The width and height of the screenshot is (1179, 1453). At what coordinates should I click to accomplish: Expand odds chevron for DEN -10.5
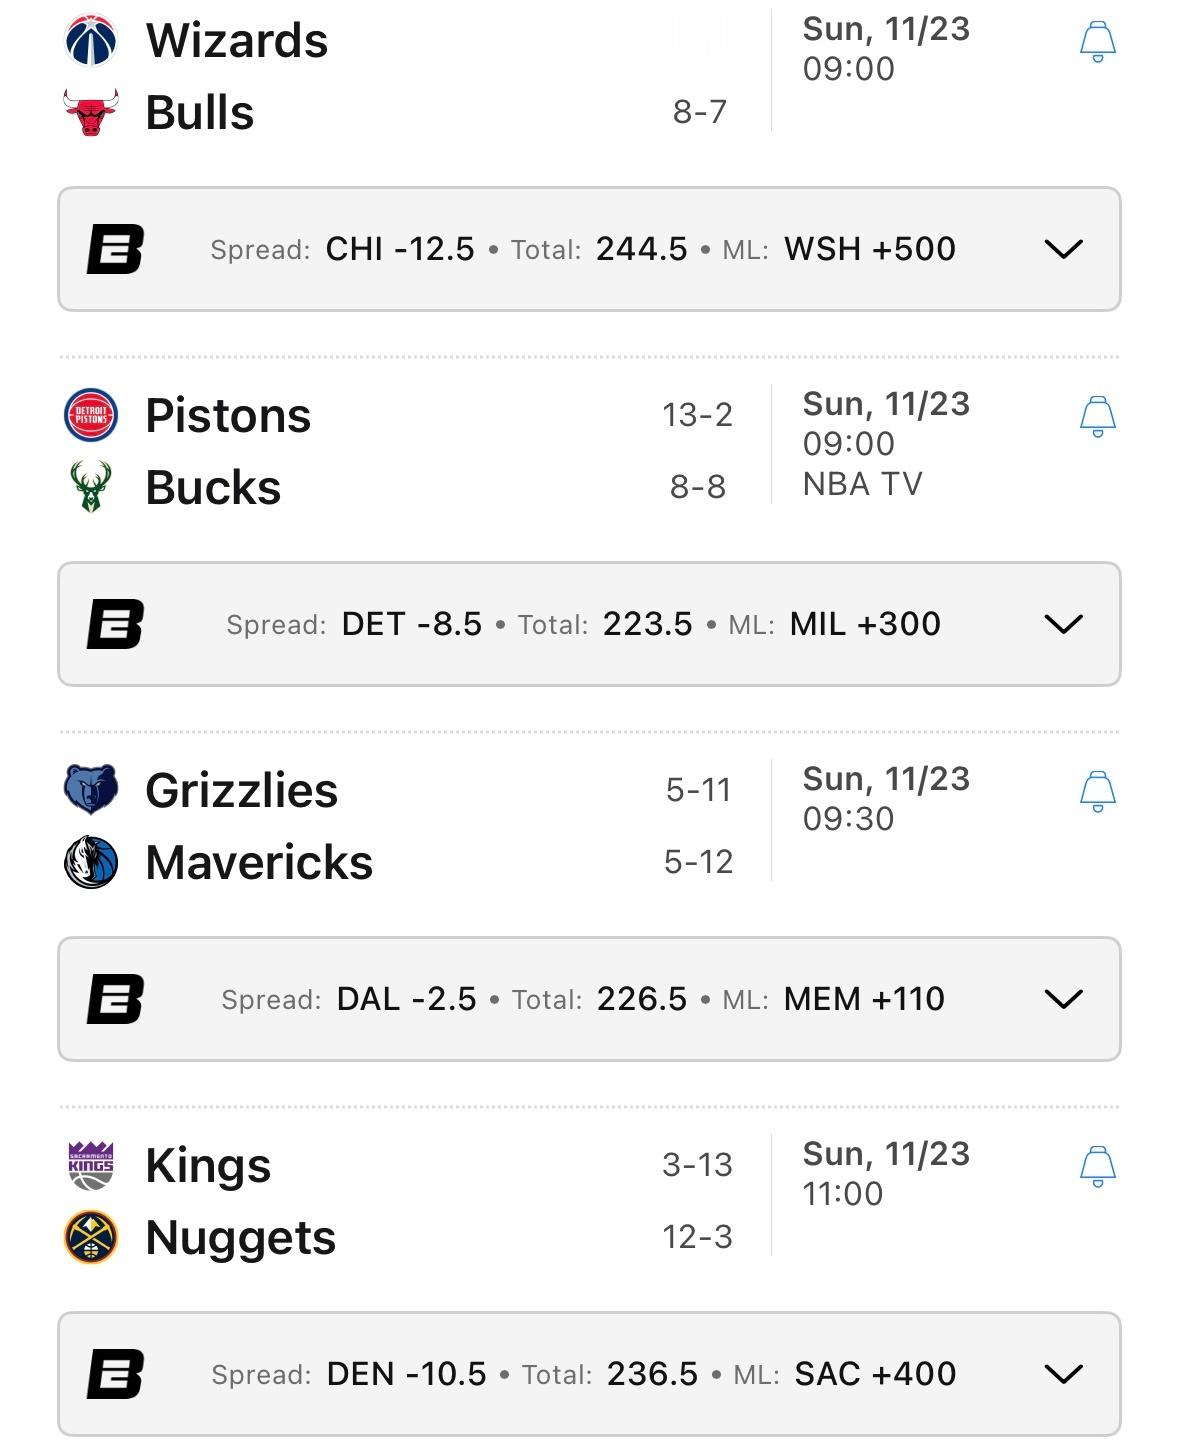[x=1063, y=1374]
